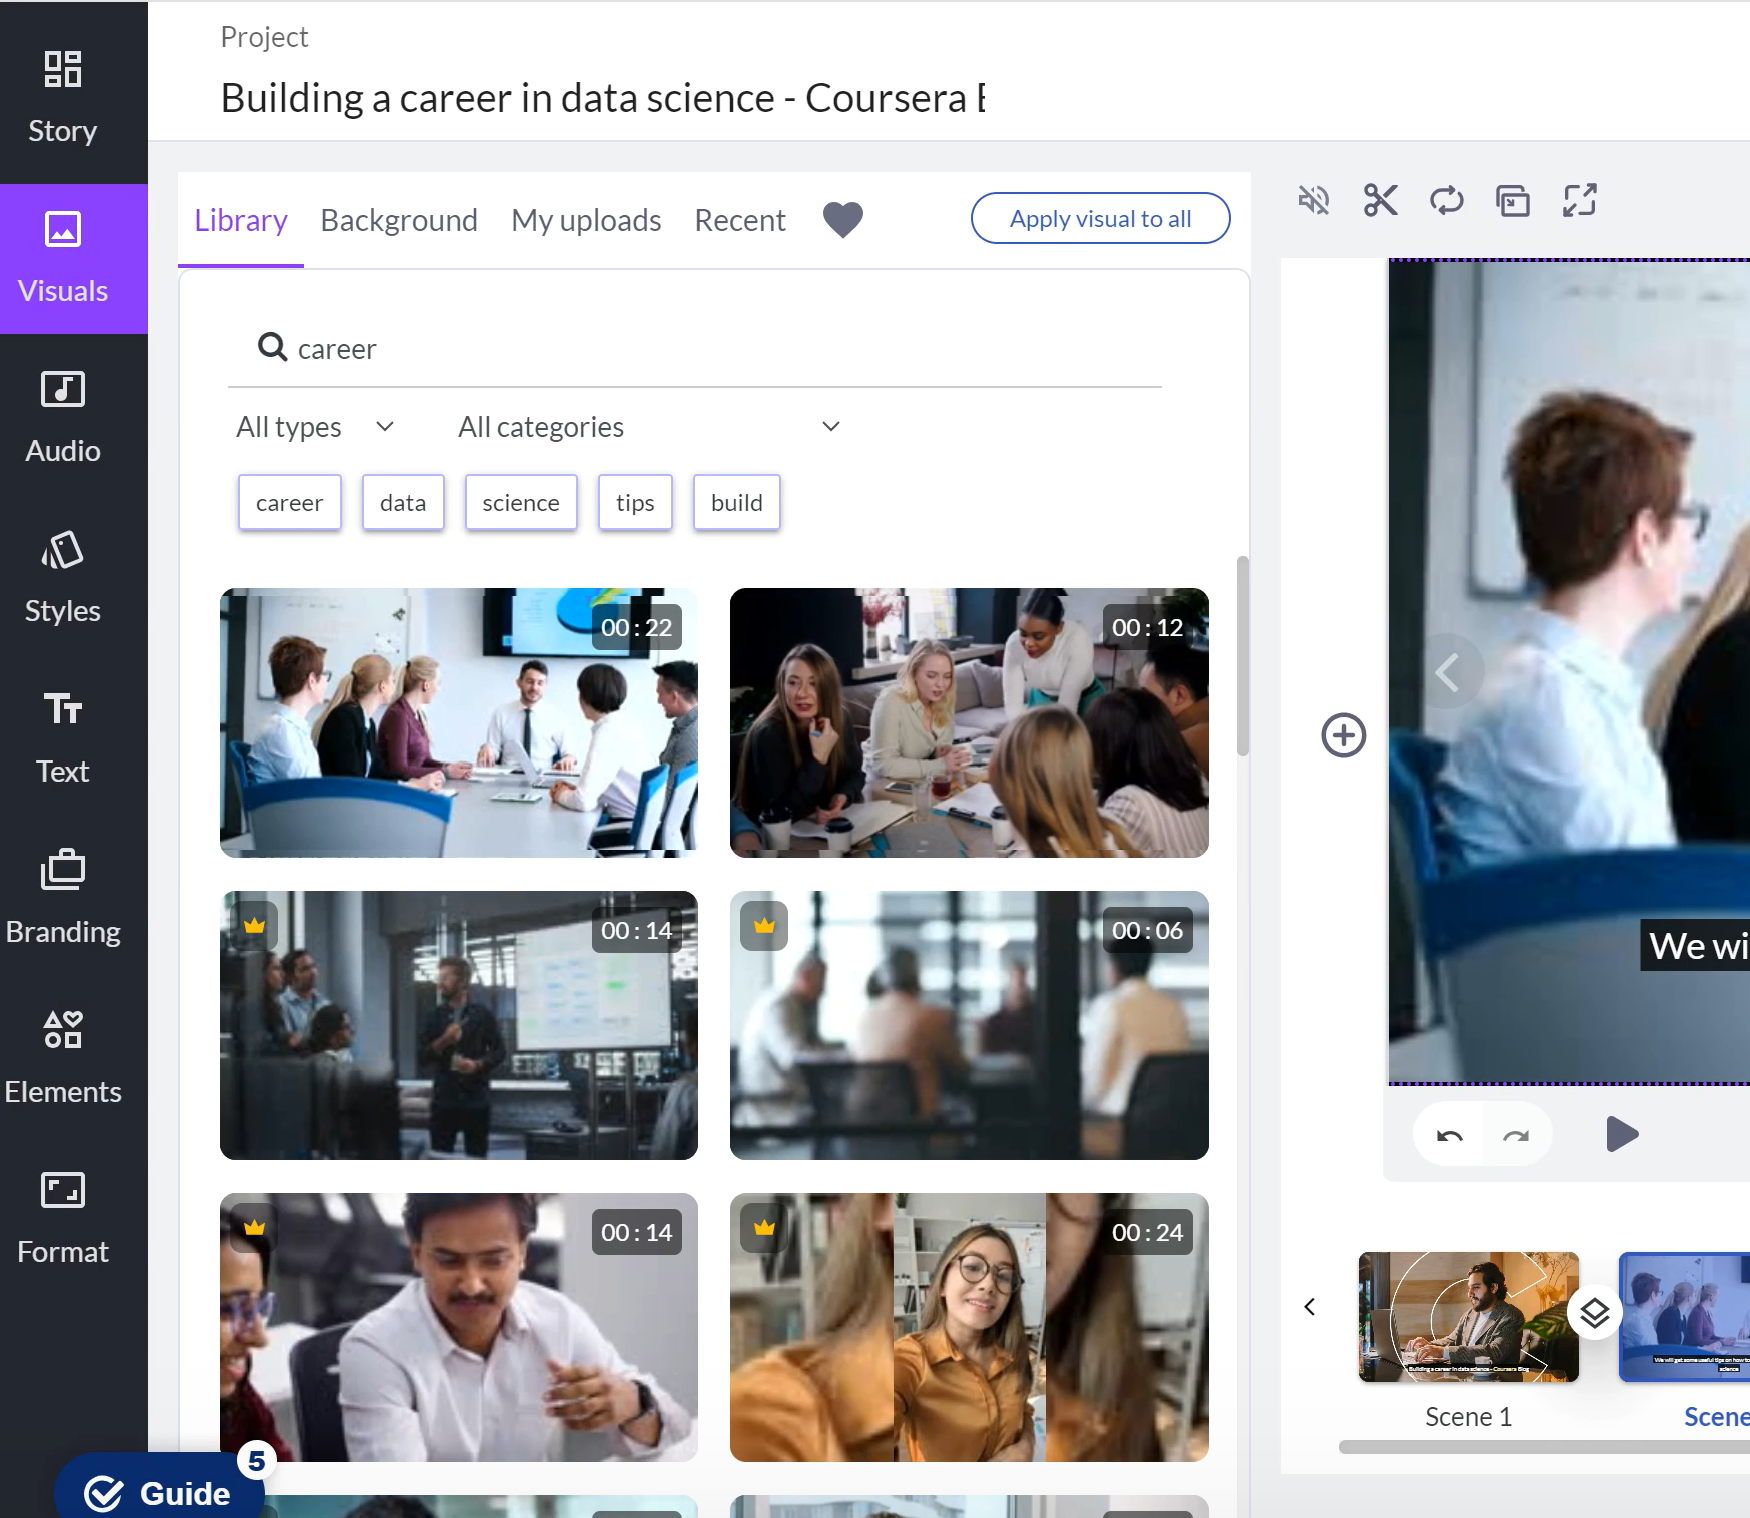Select the second scene thumbnail
This screenshot has height=1518, width=1750.
(1685, 1317)
